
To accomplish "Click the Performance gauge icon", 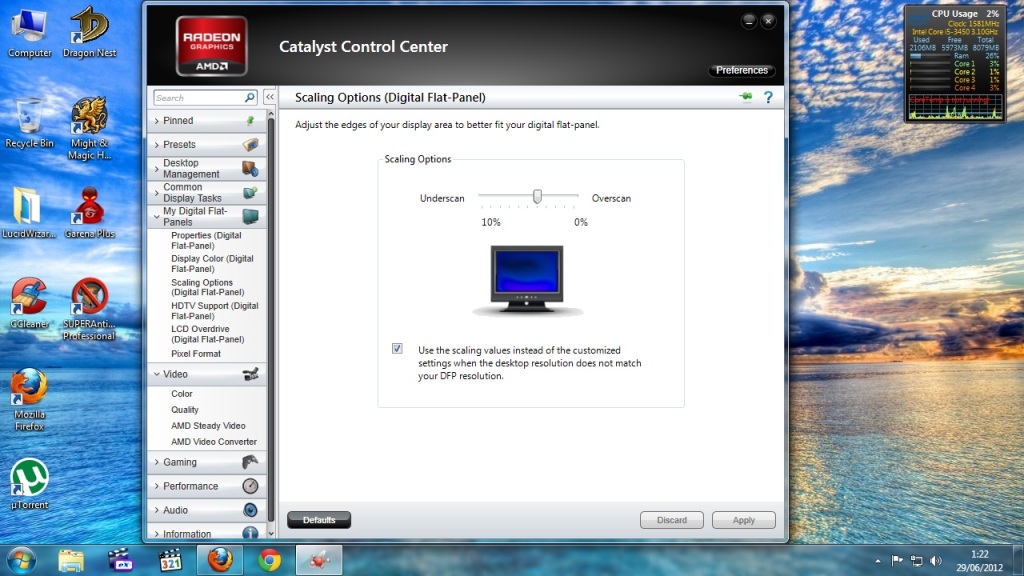I will click(x=250, y=486).
